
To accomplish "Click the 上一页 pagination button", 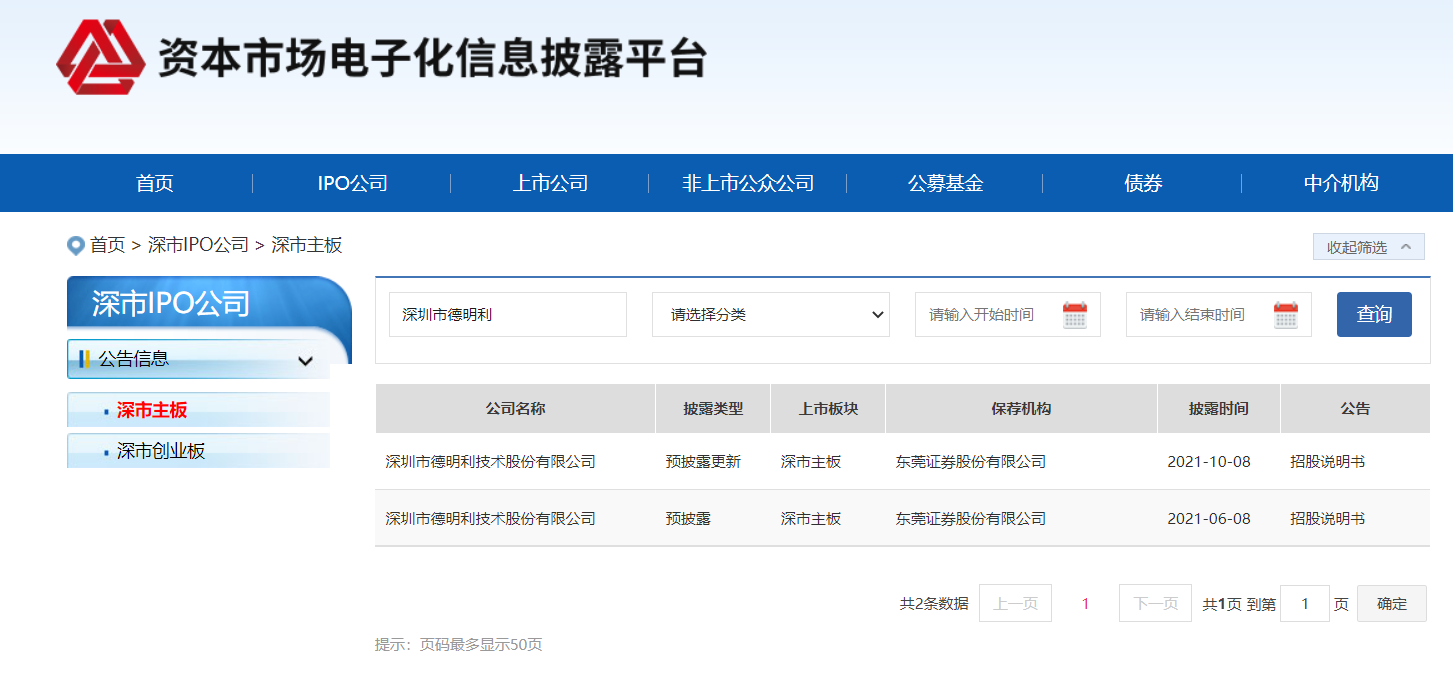I will pyautogui.click(x=1015, y=603).
